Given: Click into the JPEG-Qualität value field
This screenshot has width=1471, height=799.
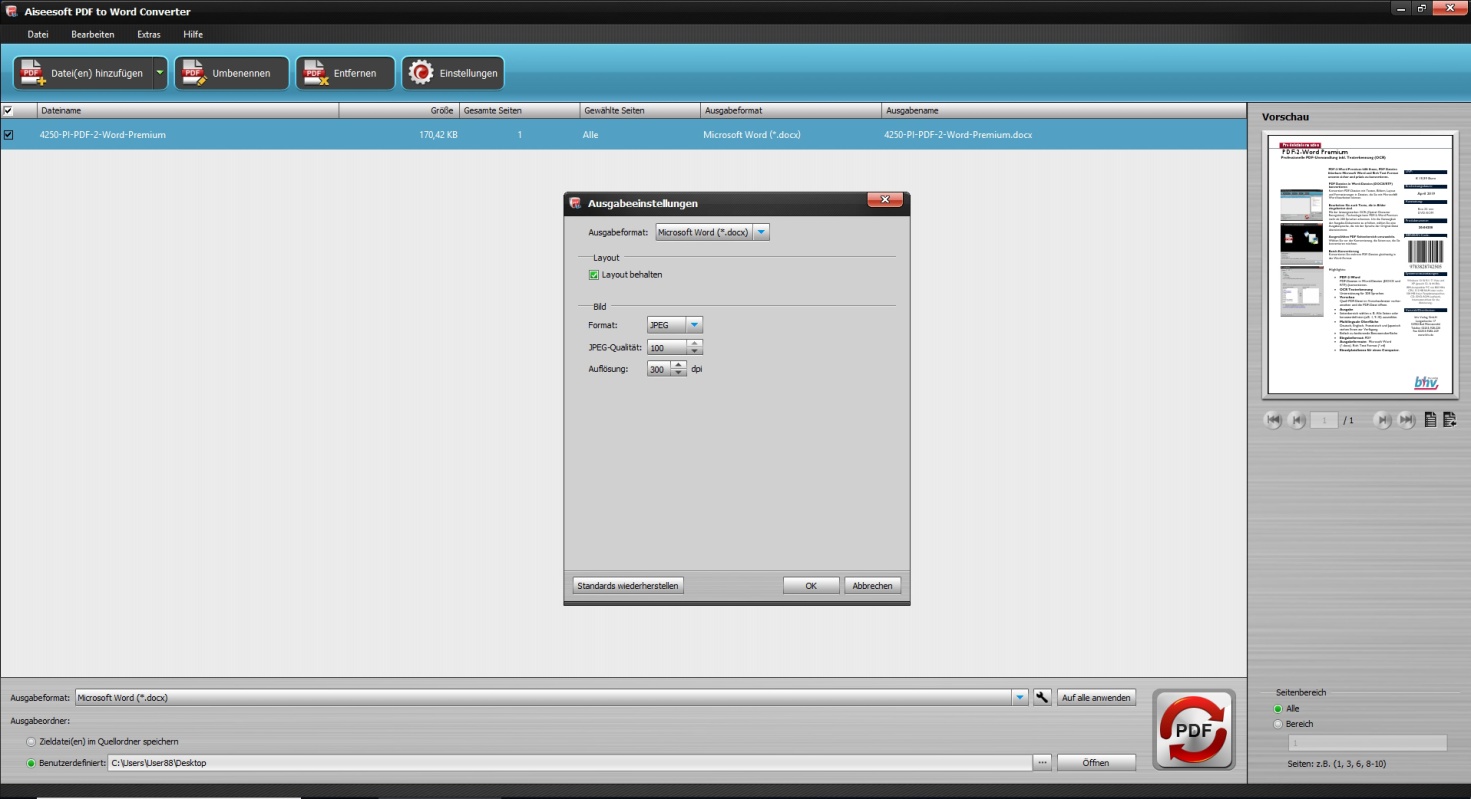Looking at the screenshot, I should click(667, 347).
